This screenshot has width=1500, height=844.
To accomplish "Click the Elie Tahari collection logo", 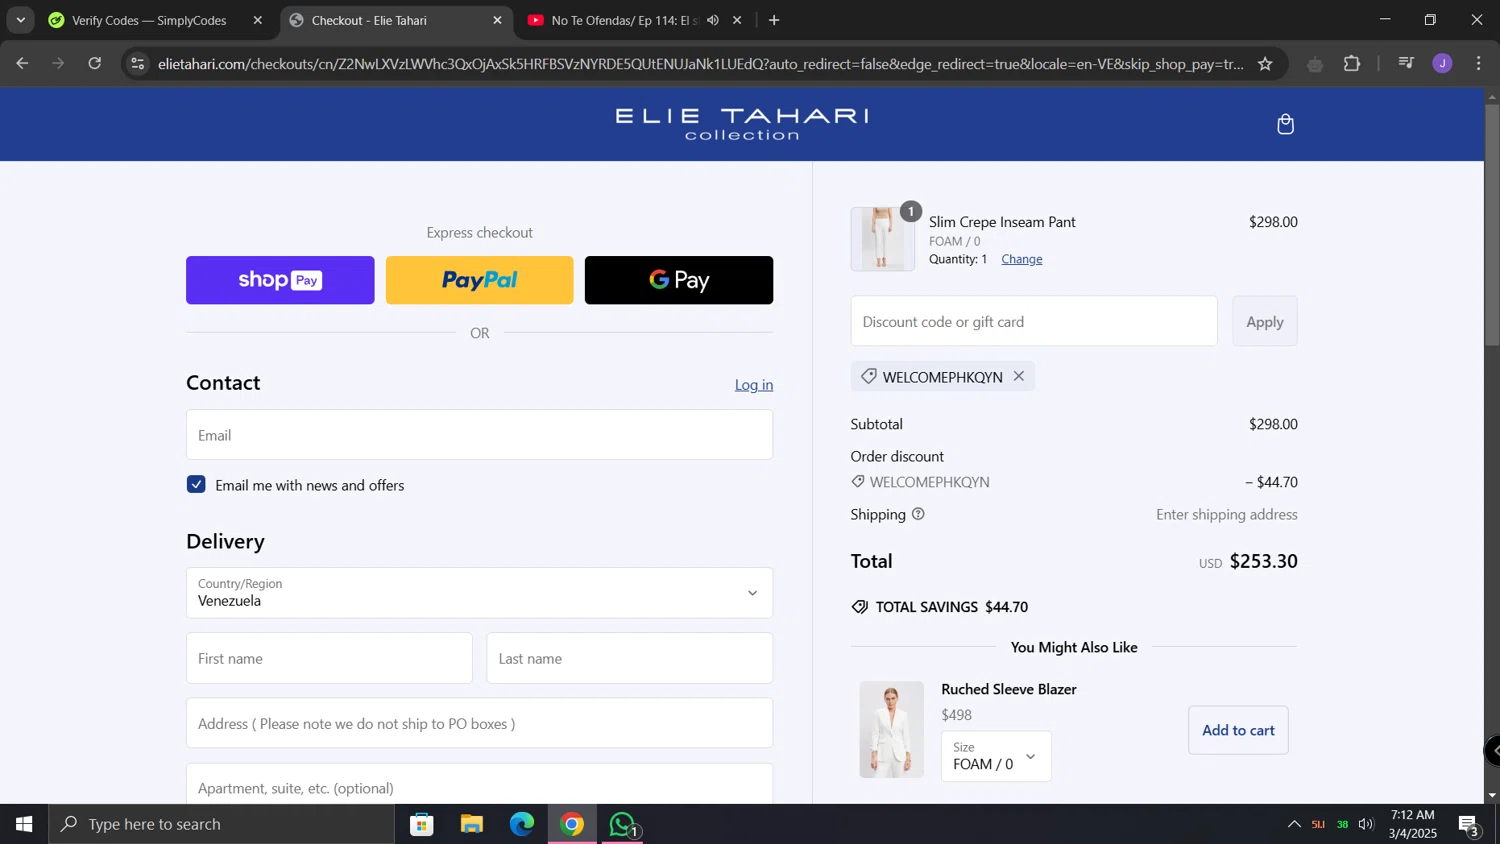I will [x=742, y=124].
